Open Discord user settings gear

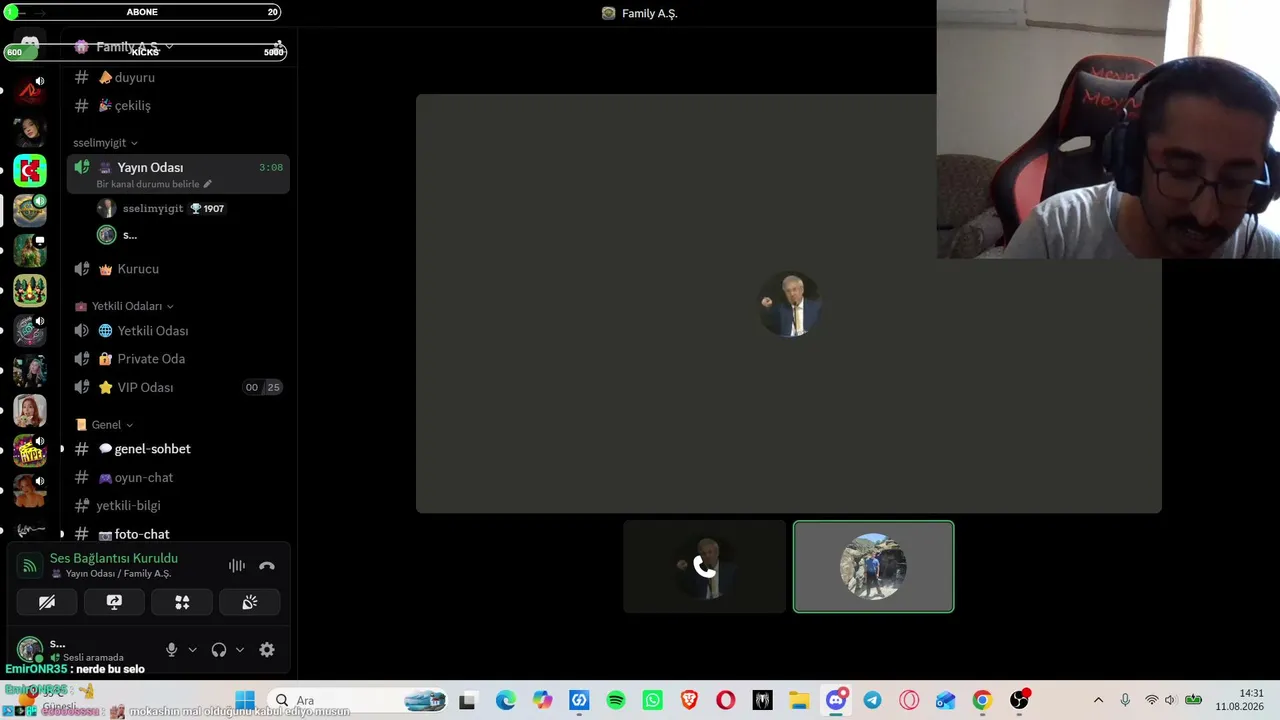point(267,650)
